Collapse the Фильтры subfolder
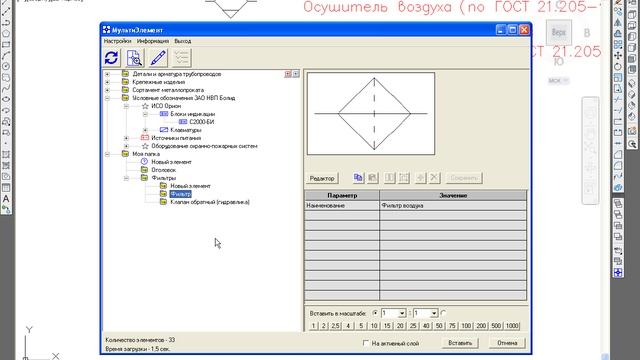This screenshot has height=360, width=640. point(127,178)
